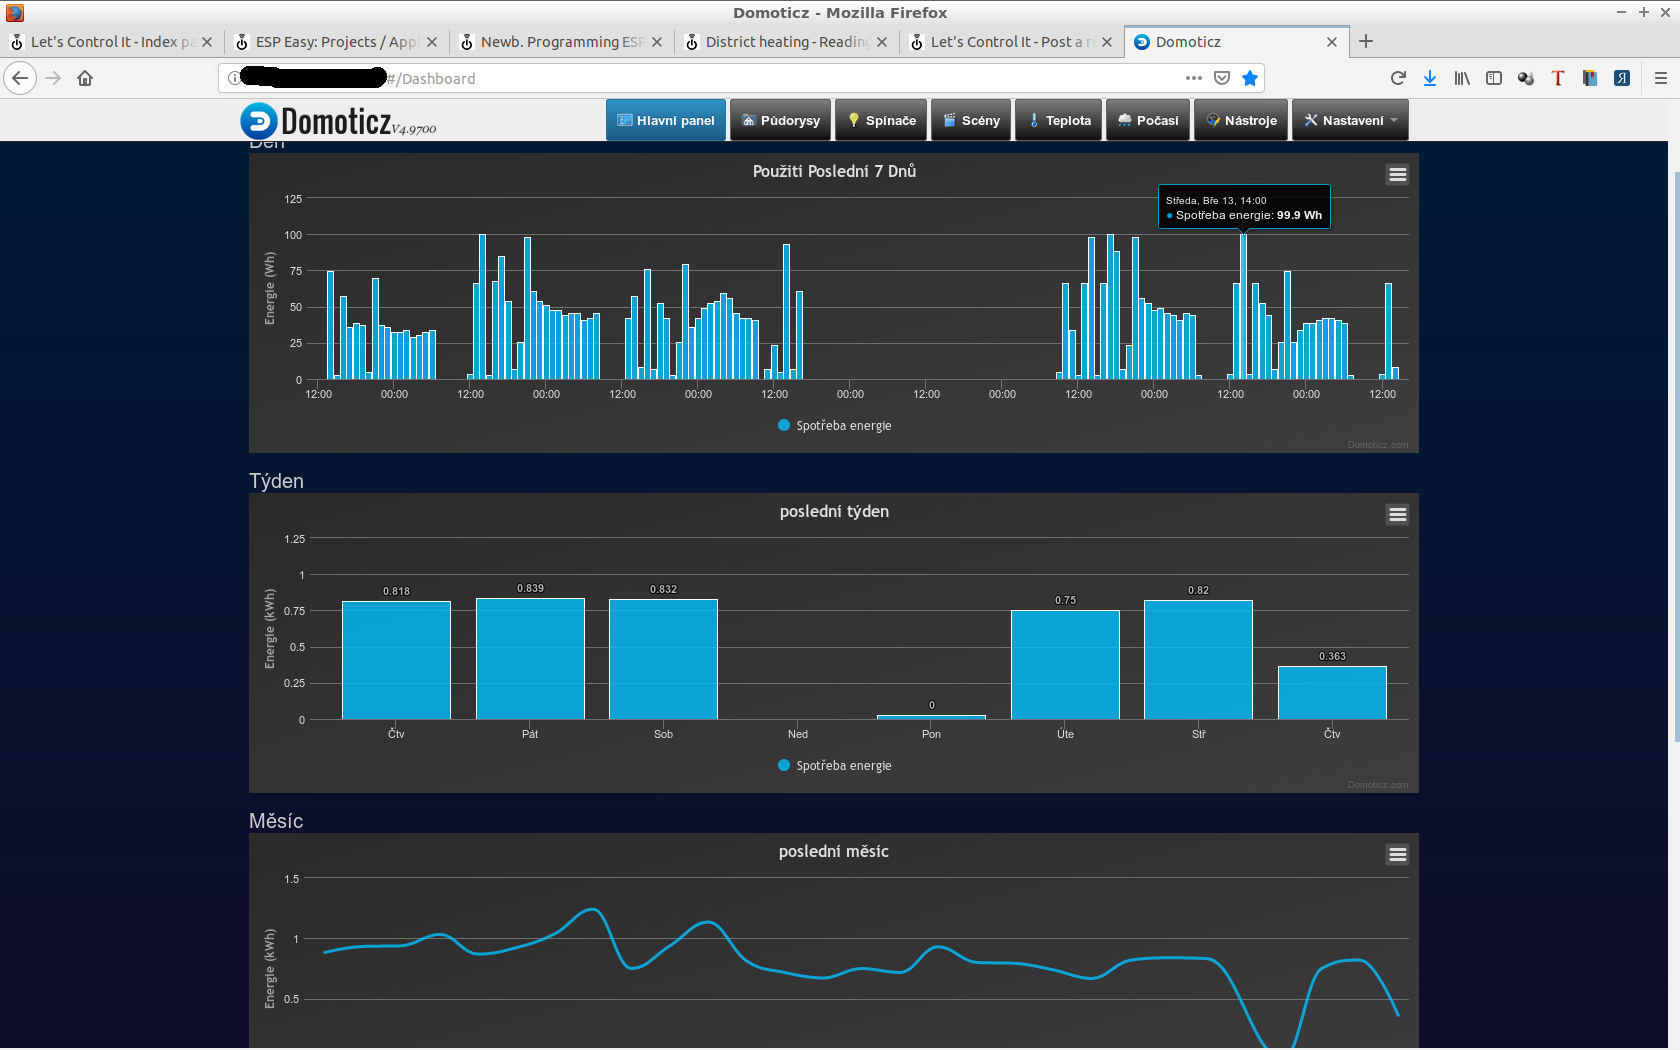The image size is (1680, 1050).
Task: Click the Domoticz logo
Action: tap(338, 121)
